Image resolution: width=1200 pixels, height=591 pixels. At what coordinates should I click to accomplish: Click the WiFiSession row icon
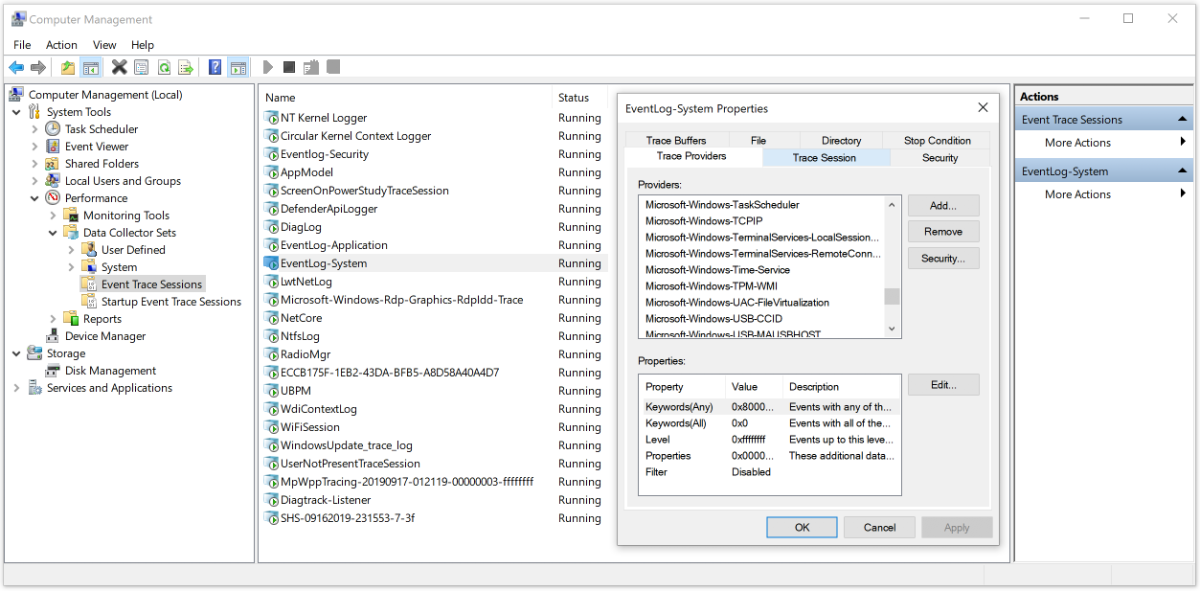[271, 427]
